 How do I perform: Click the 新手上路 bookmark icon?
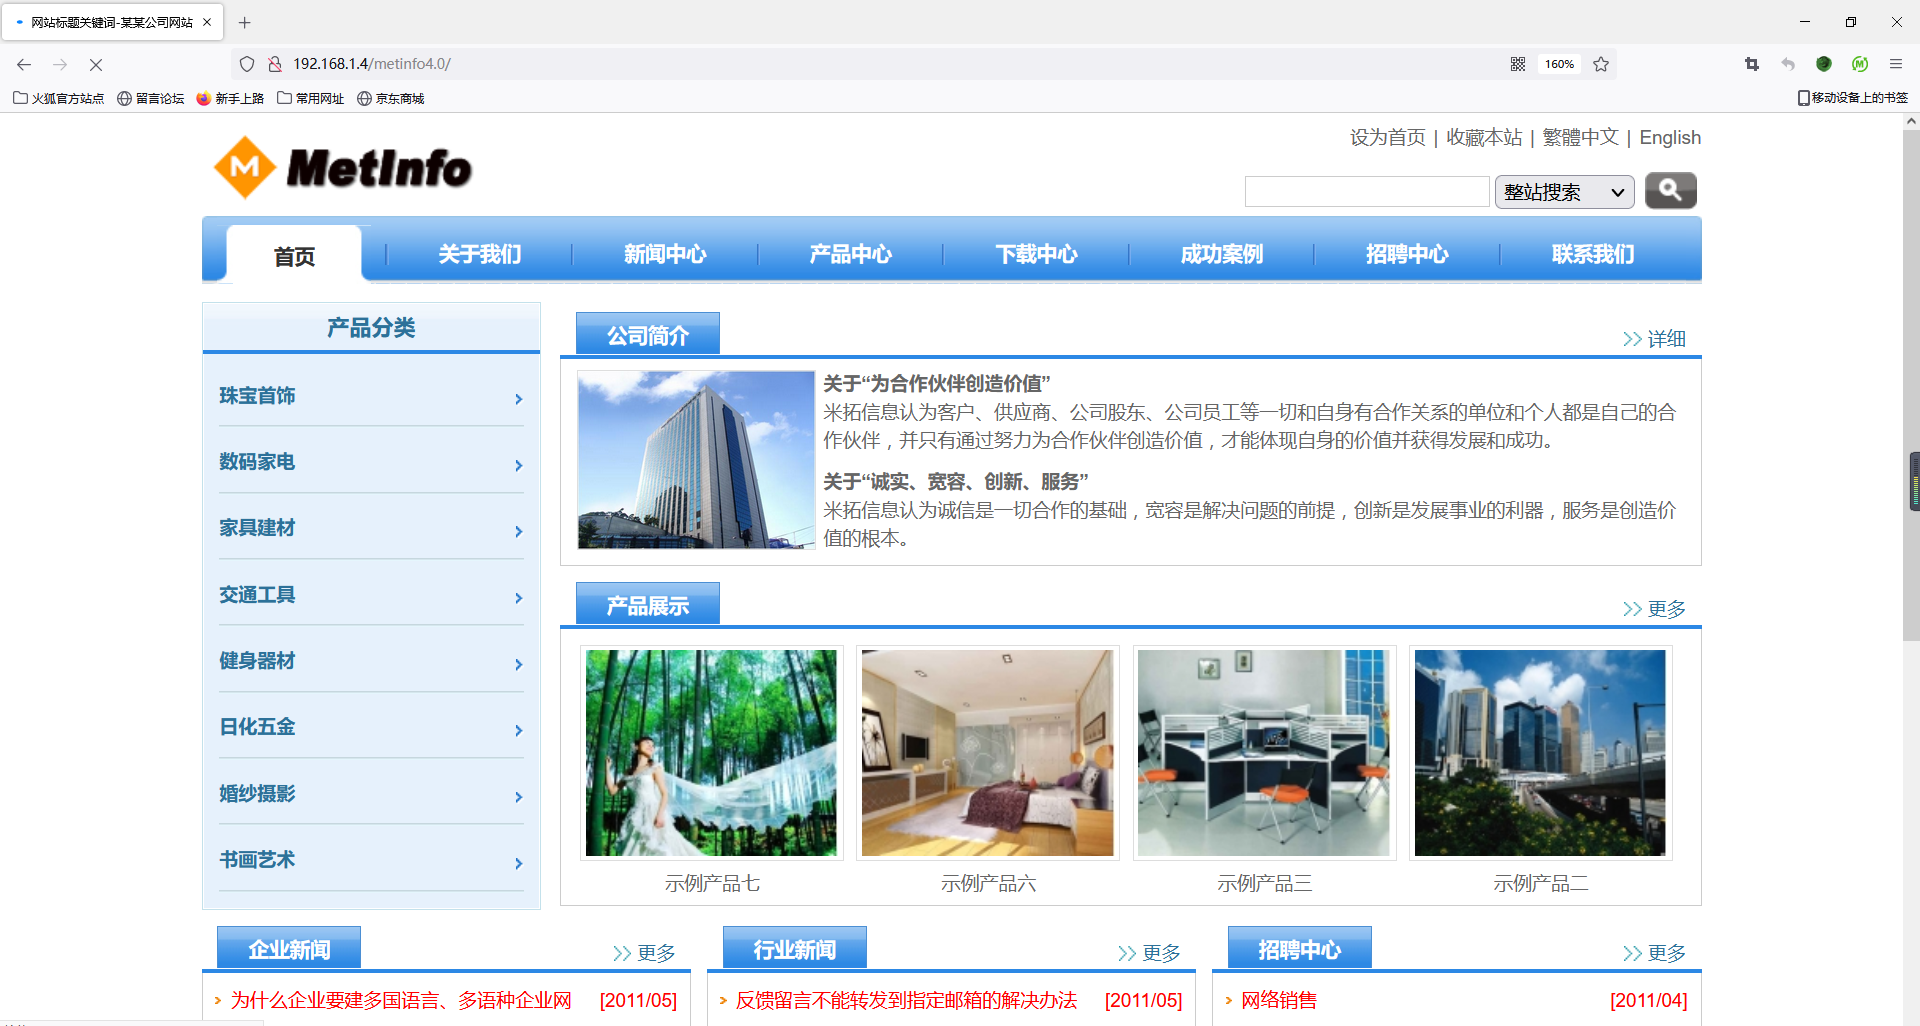pyautogui.click(x=205, y=98)
